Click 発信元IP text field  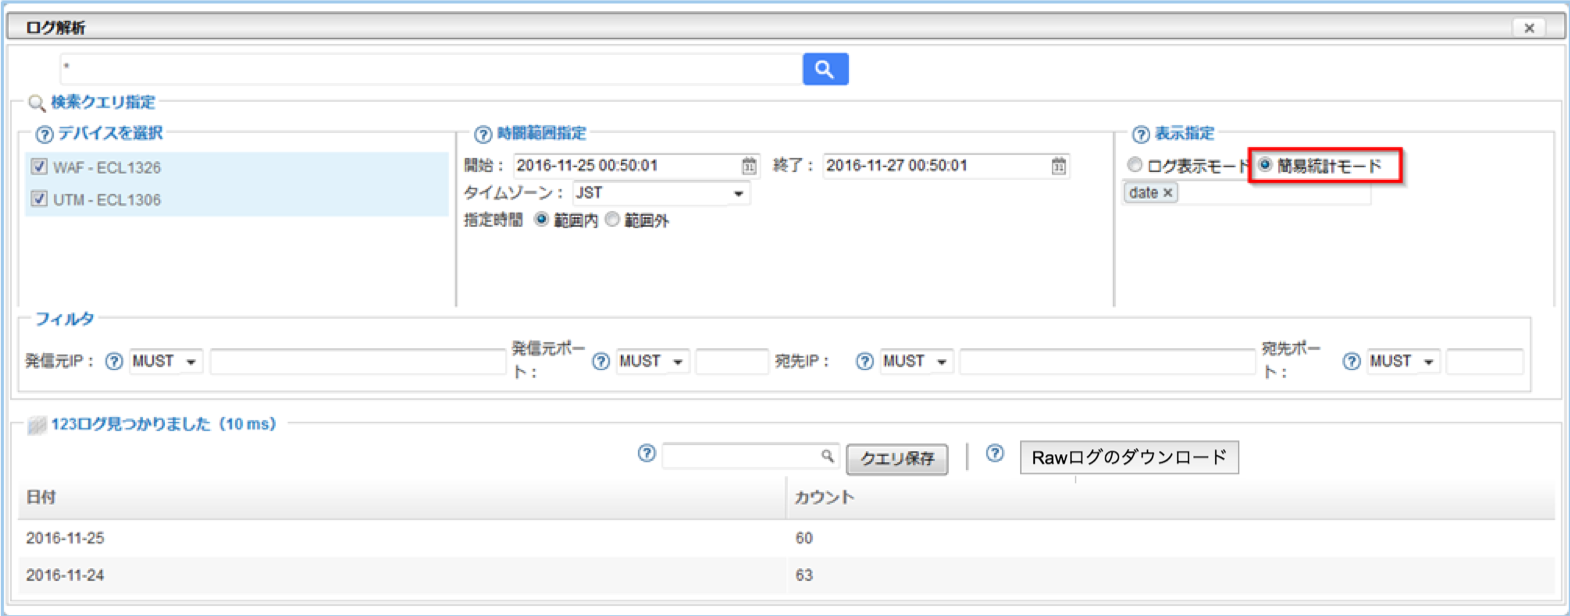[358, 362]
